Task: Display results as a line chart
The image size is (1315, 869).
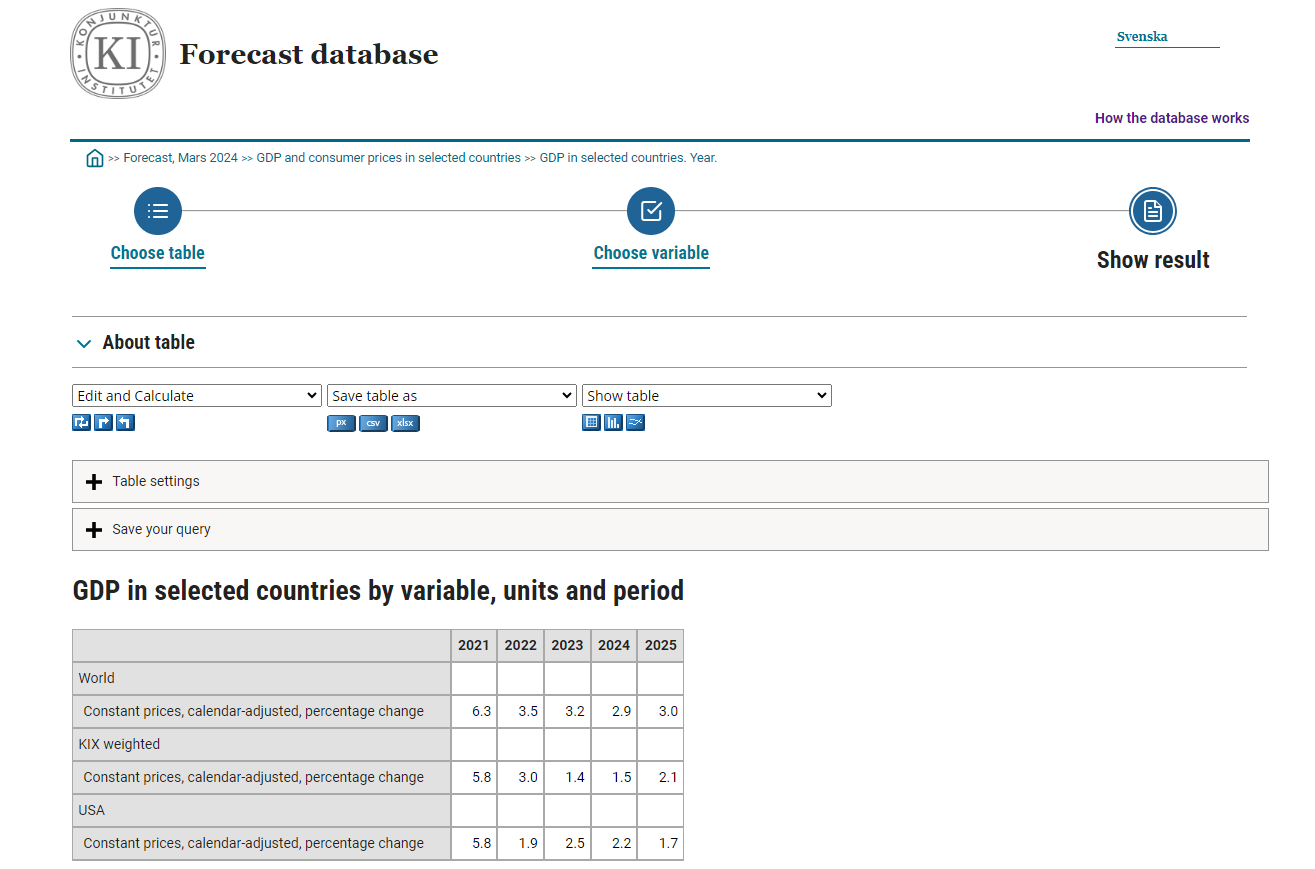Action: point(635,422)
